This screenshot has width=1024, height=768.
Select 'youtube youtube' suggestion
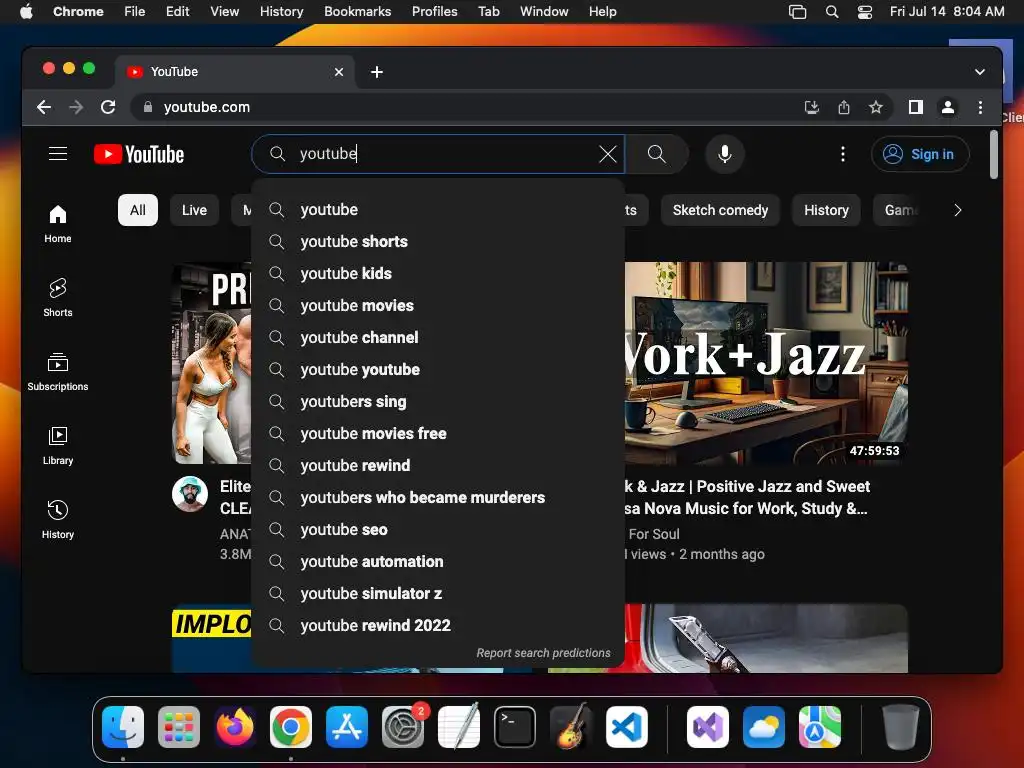coord(438,370)
